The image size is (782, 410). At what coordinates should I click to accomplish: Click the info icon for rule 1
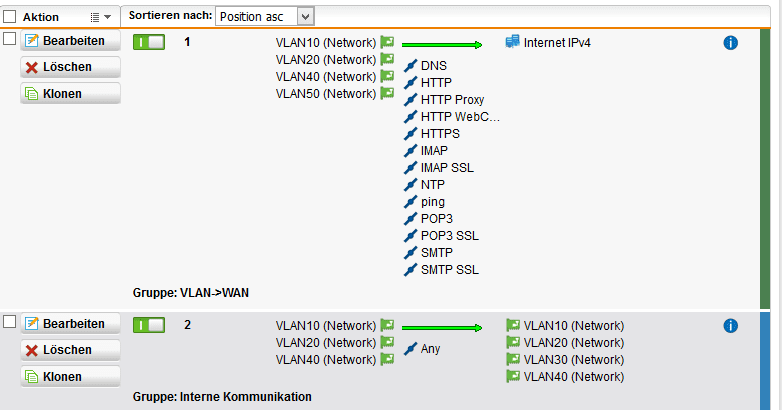[730, 43]
